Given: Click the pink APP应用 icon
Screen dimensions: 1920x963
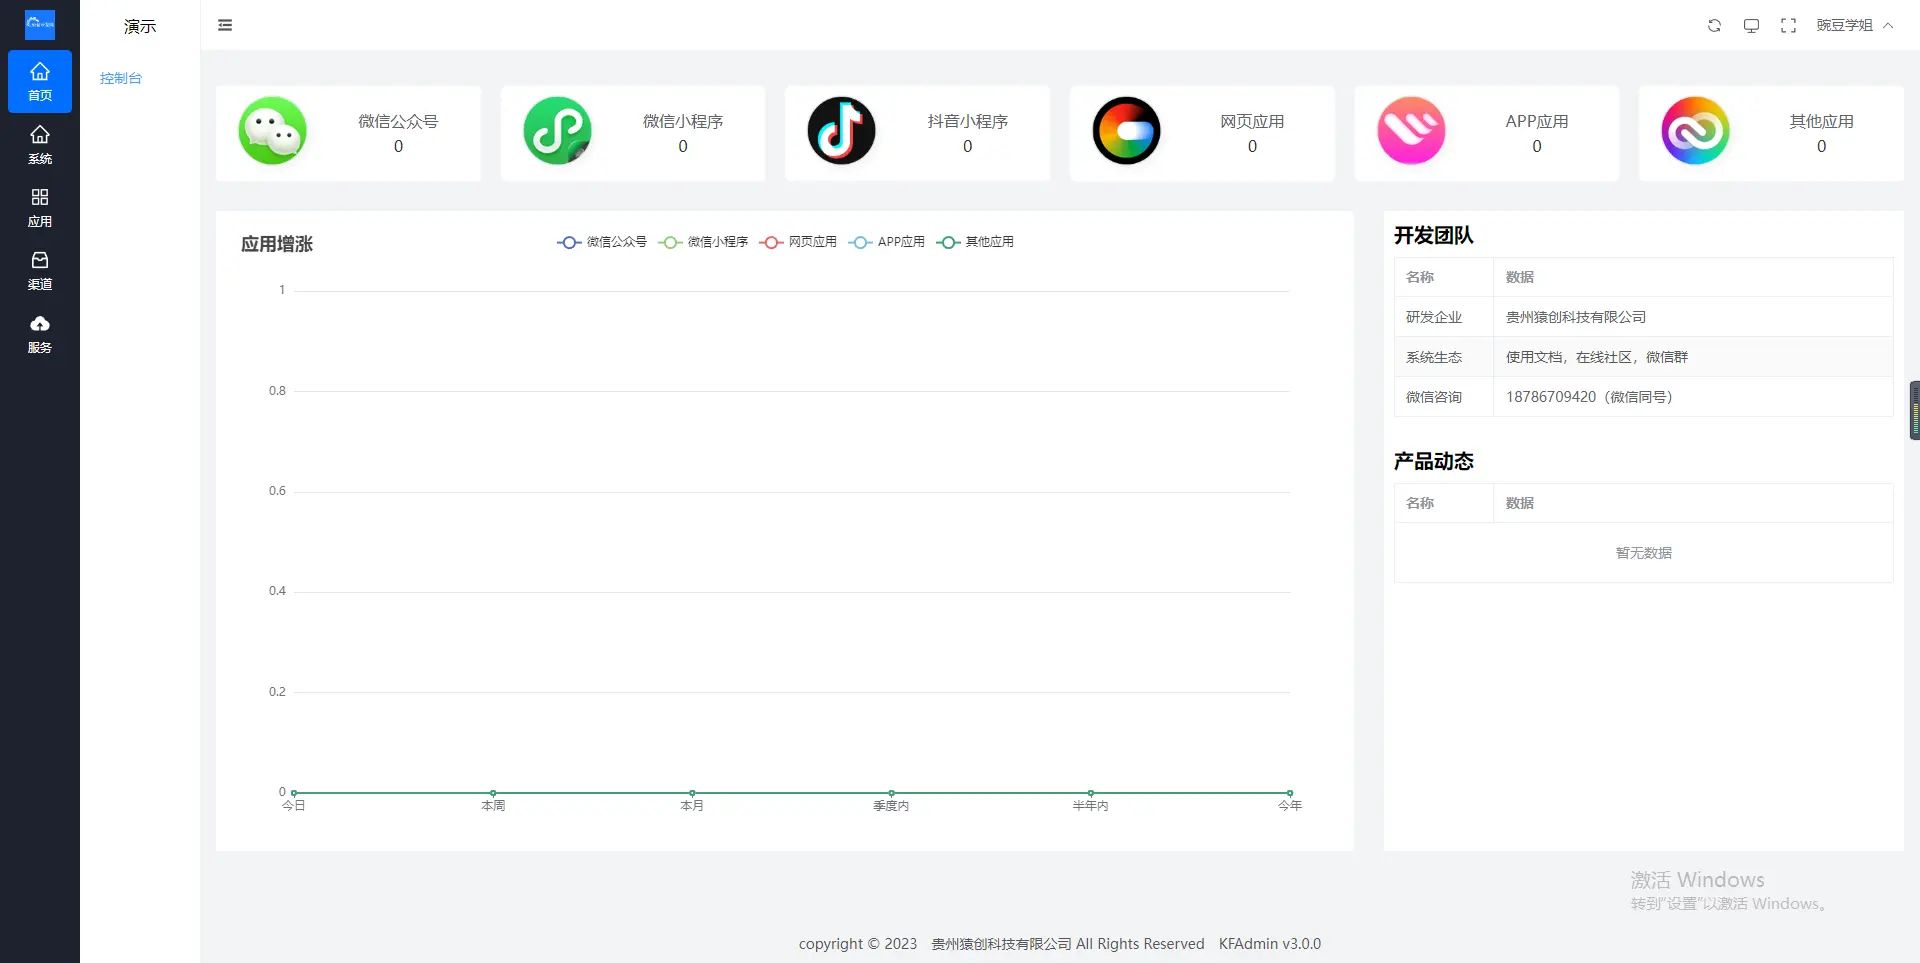Looking at the screenshot, I should tap(1411, 131).
